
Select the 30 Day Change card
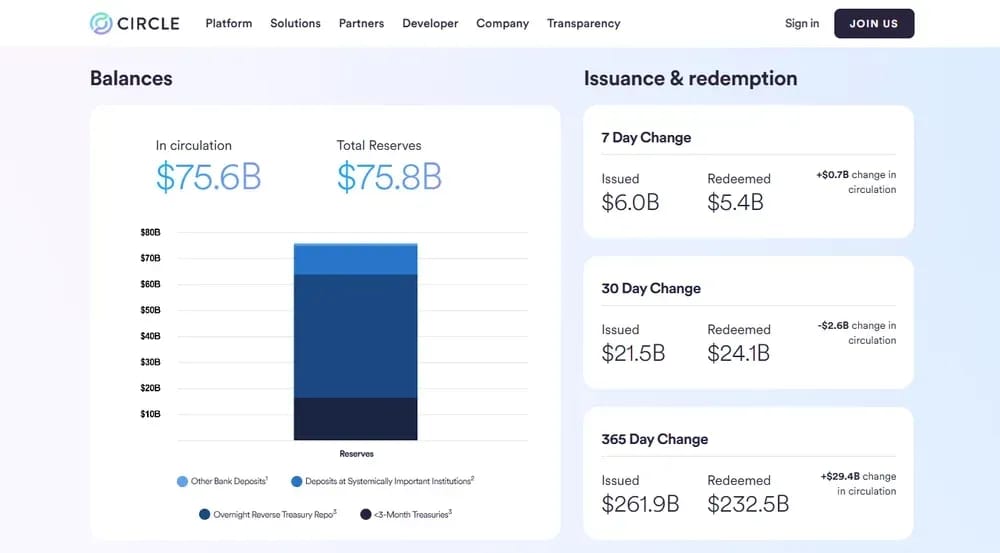coord(748,323)
